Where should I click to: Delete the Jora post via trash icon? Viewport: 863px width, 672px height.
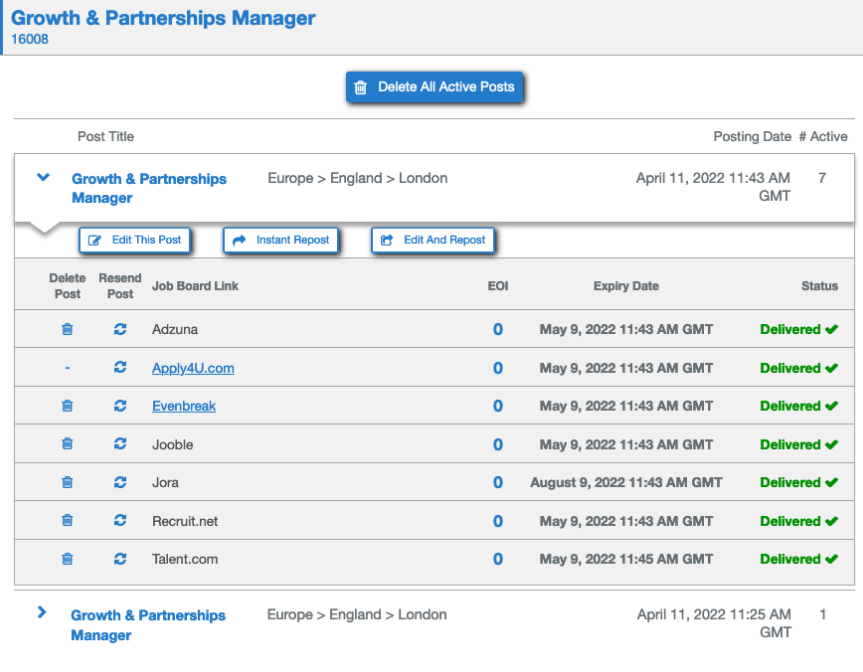click(67, 483)
